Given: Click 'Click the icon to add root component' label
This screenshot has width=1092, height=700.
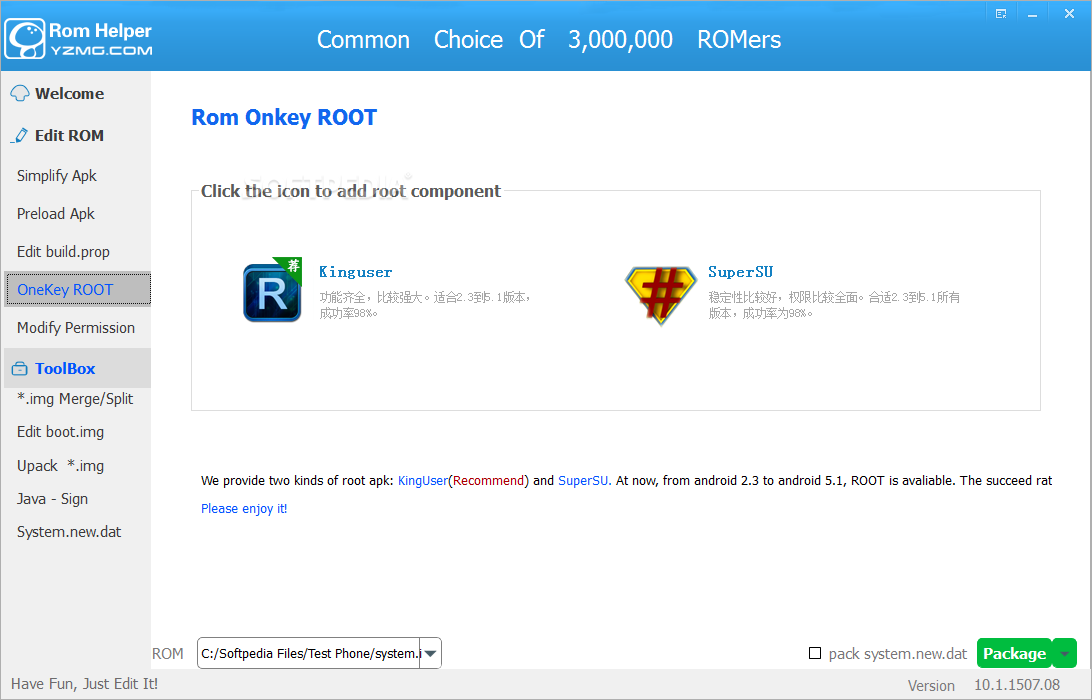Looking at the screenshot, I should (350, 191).
